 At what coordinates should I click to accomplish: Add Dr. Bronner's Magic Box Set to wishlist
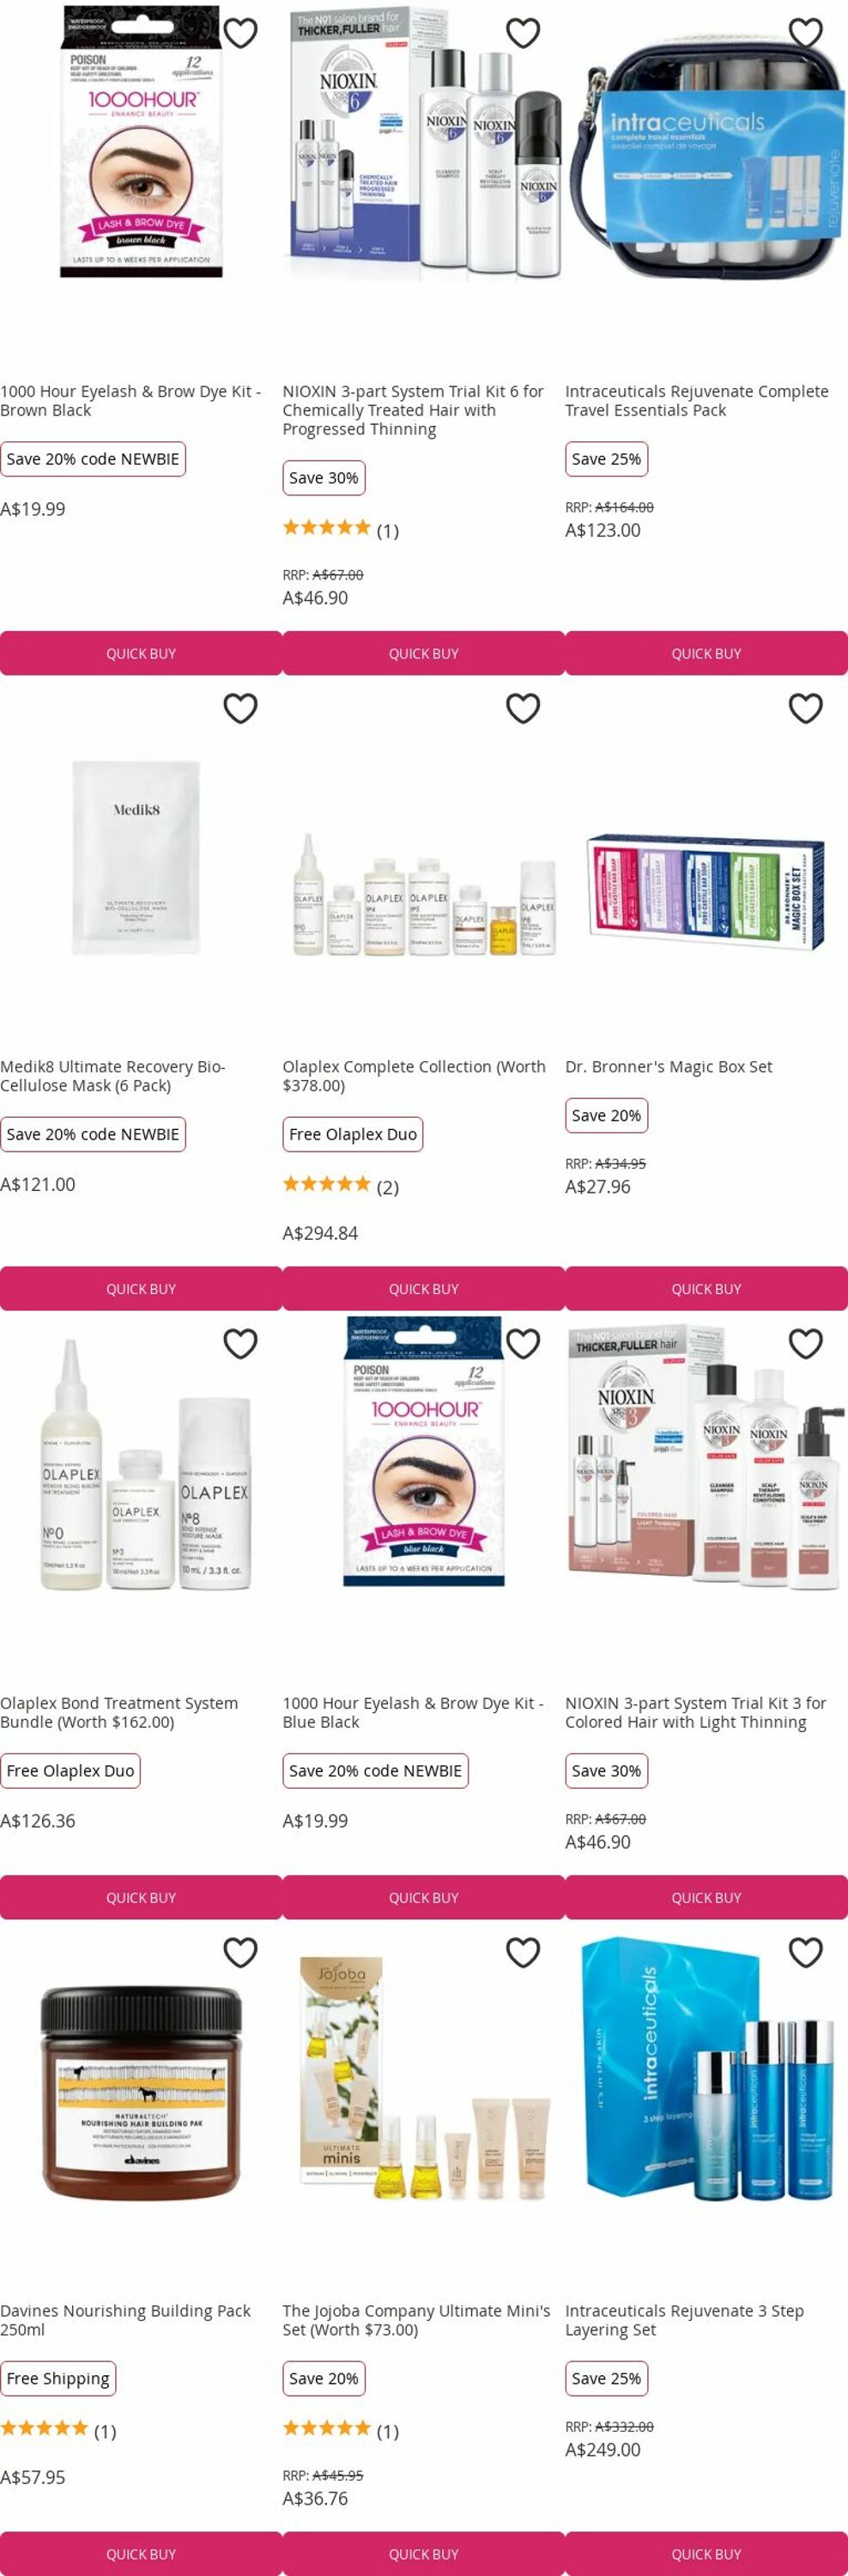806,708
